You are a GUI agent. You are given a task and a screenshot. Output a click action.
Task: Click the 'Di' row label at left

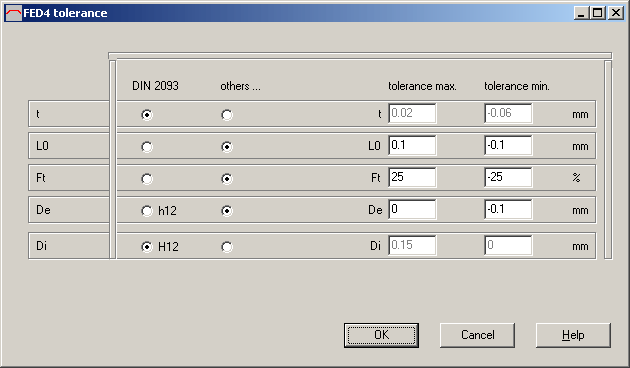[x=41, y=245]
